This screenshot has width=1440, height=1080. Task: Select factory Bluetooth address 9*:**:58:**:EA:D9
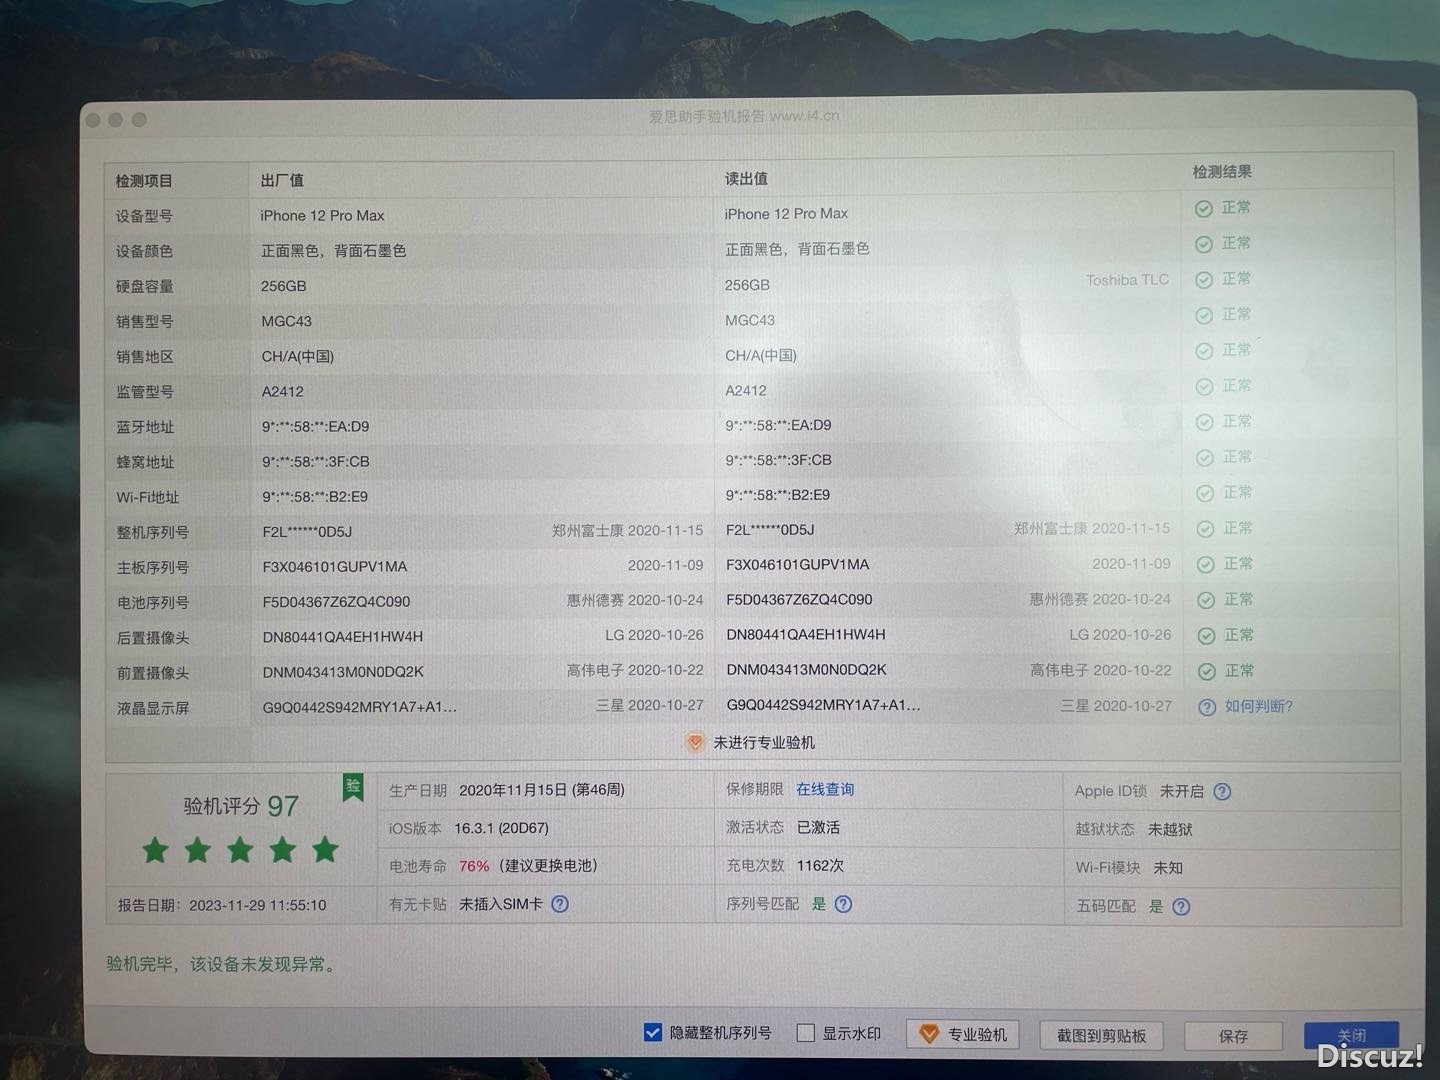316,427
